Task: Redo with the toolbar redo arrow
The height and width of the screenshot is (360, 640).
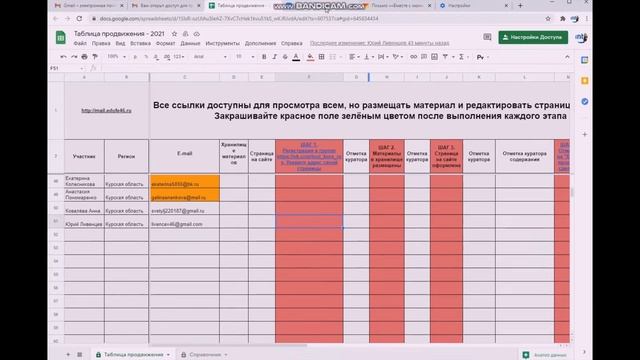Action: (74, 57)
